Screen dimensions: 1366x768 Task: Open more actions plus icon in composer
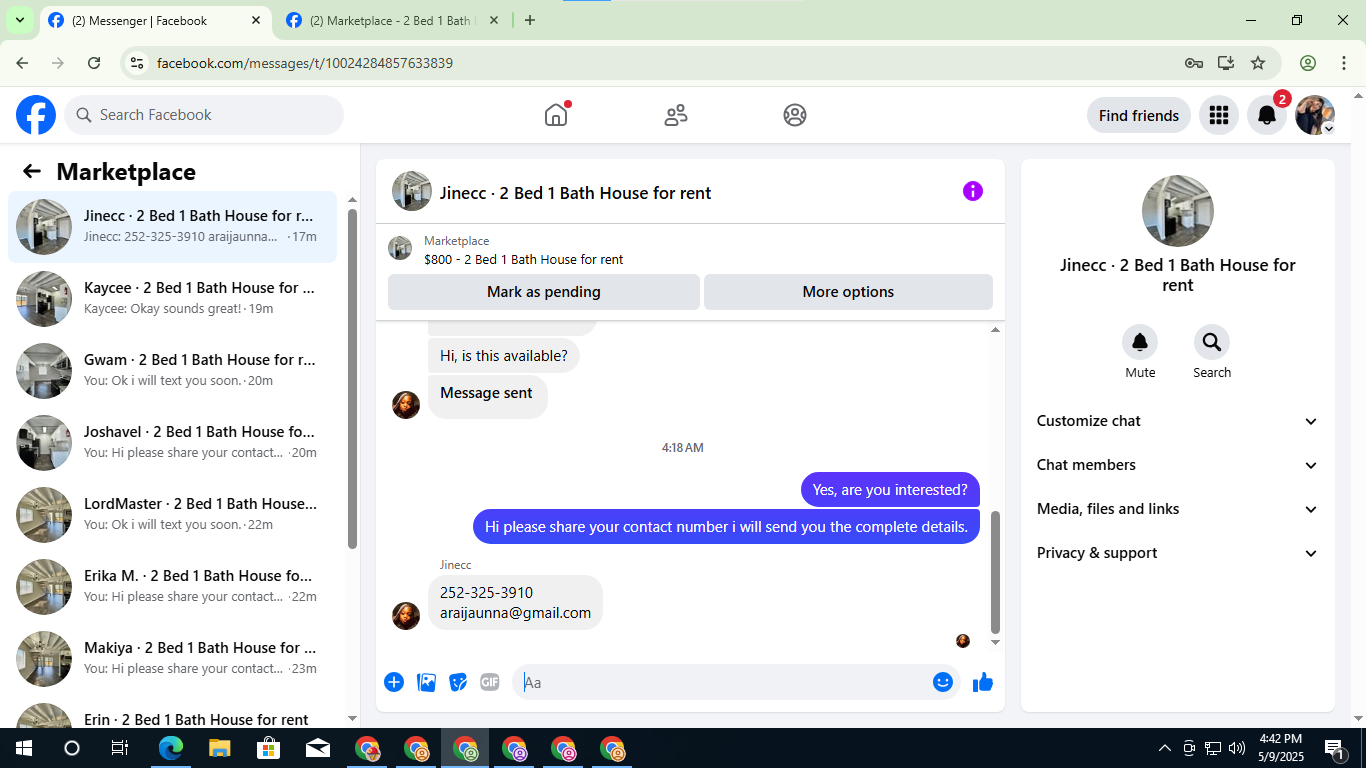[x=394, y=682]
